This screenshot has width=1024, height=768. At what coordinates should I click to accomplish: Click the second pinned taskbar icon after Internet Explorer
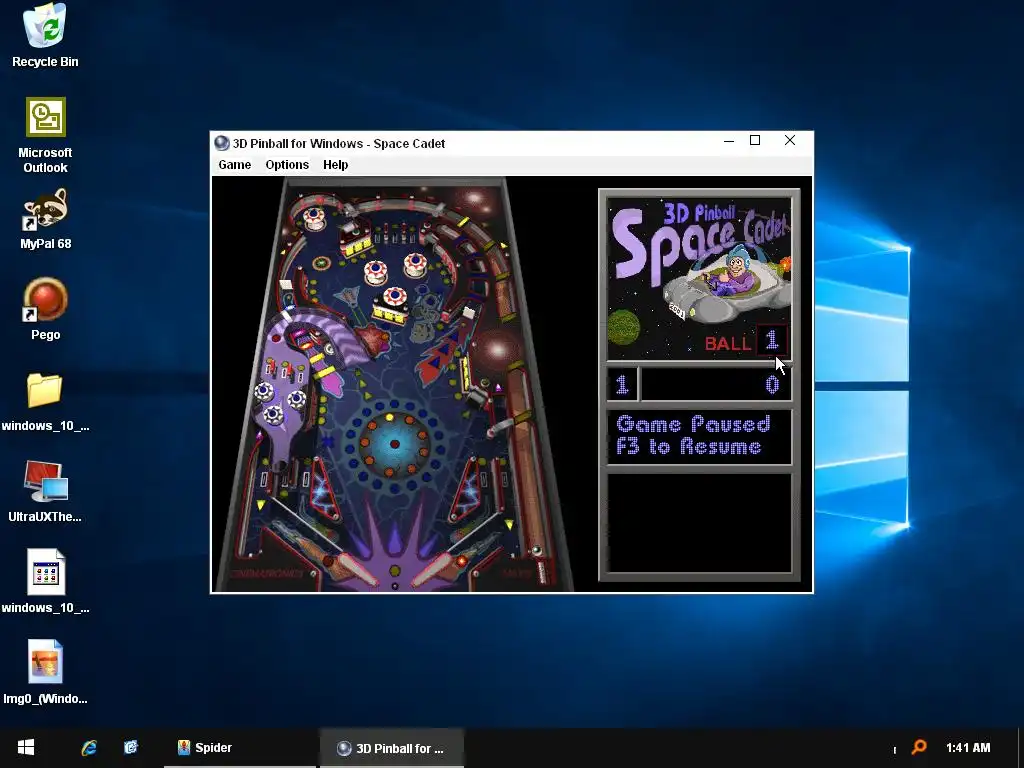click(x=131, y=748)
